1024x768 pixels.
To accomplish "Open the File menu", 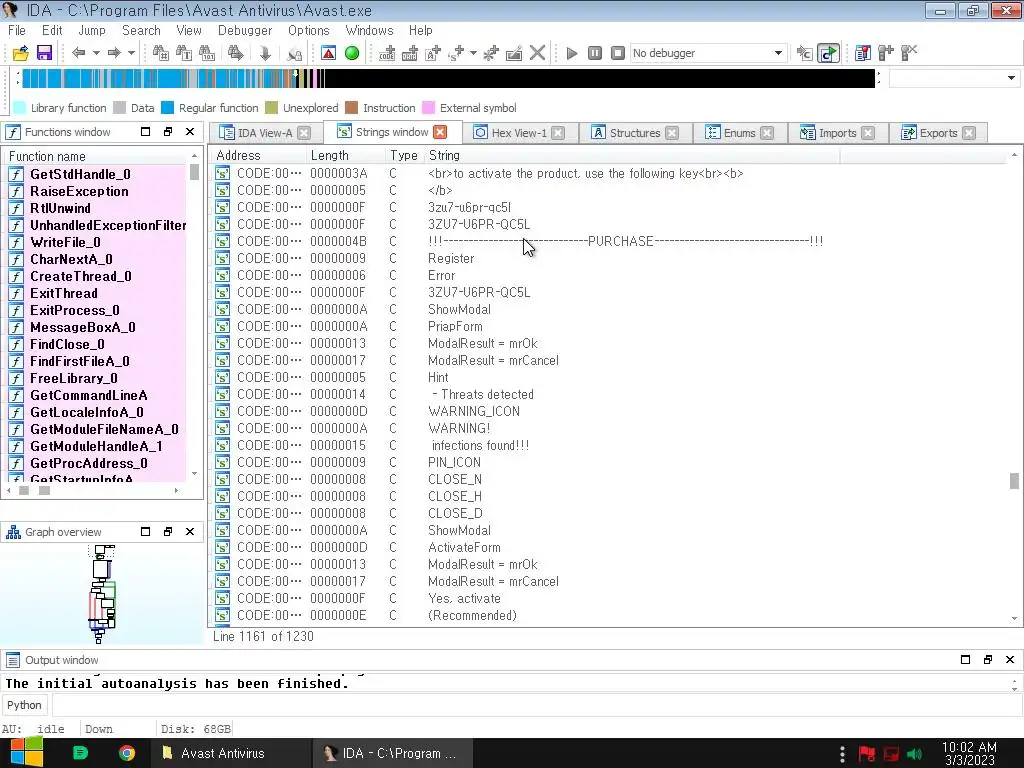I will click(16, 30).
